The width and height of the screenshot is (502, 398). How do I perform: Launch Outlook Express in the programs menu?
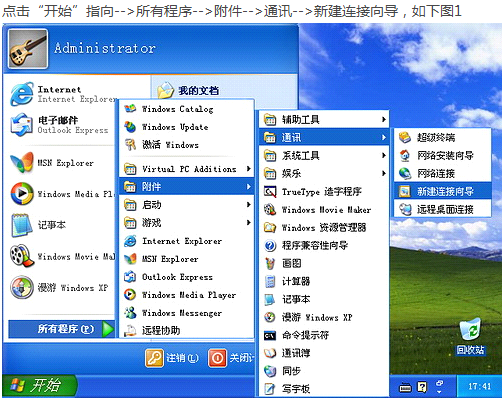(x=187, y=277)
